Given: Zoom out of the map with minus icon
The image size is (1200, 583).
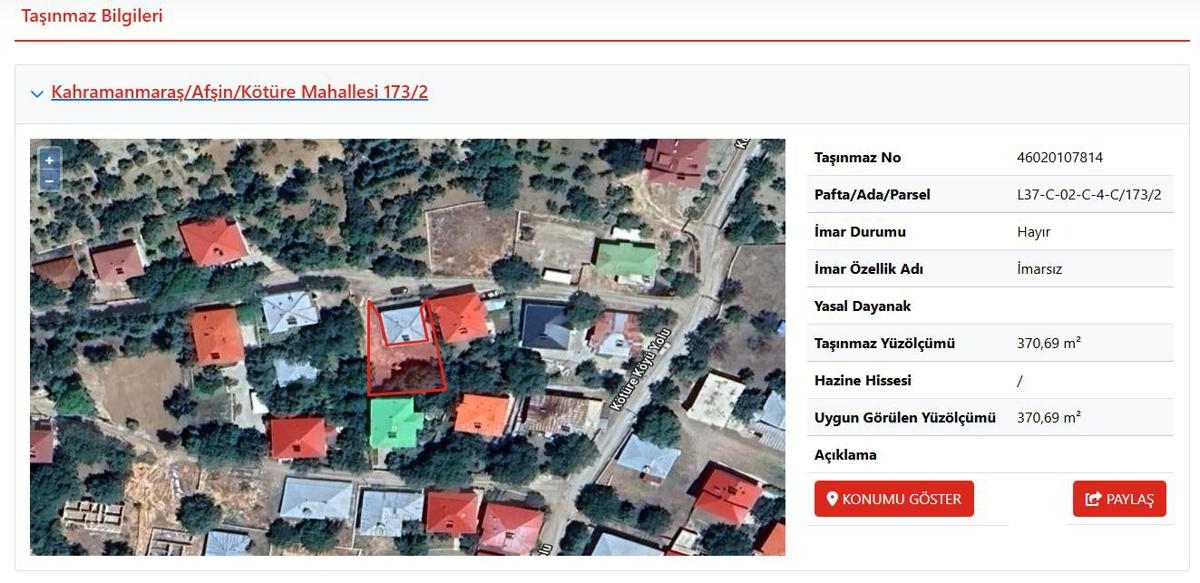Looking at the screenshot, I should tap(49, 179).
